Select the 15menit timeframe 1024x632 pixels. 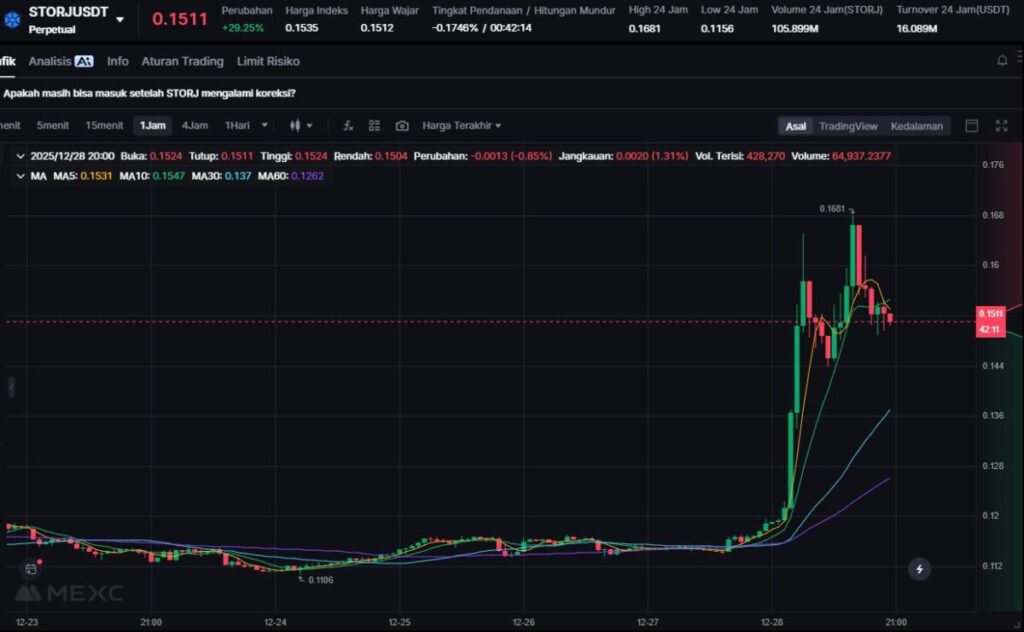click(x=104, y=126)
